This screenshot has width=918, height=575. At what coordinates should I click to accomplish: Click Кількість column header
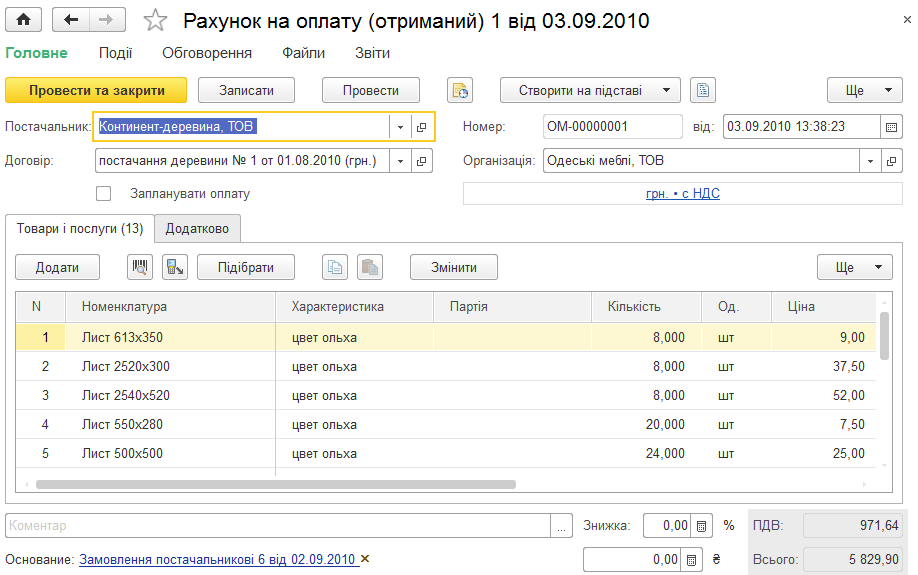coord(646,307)
